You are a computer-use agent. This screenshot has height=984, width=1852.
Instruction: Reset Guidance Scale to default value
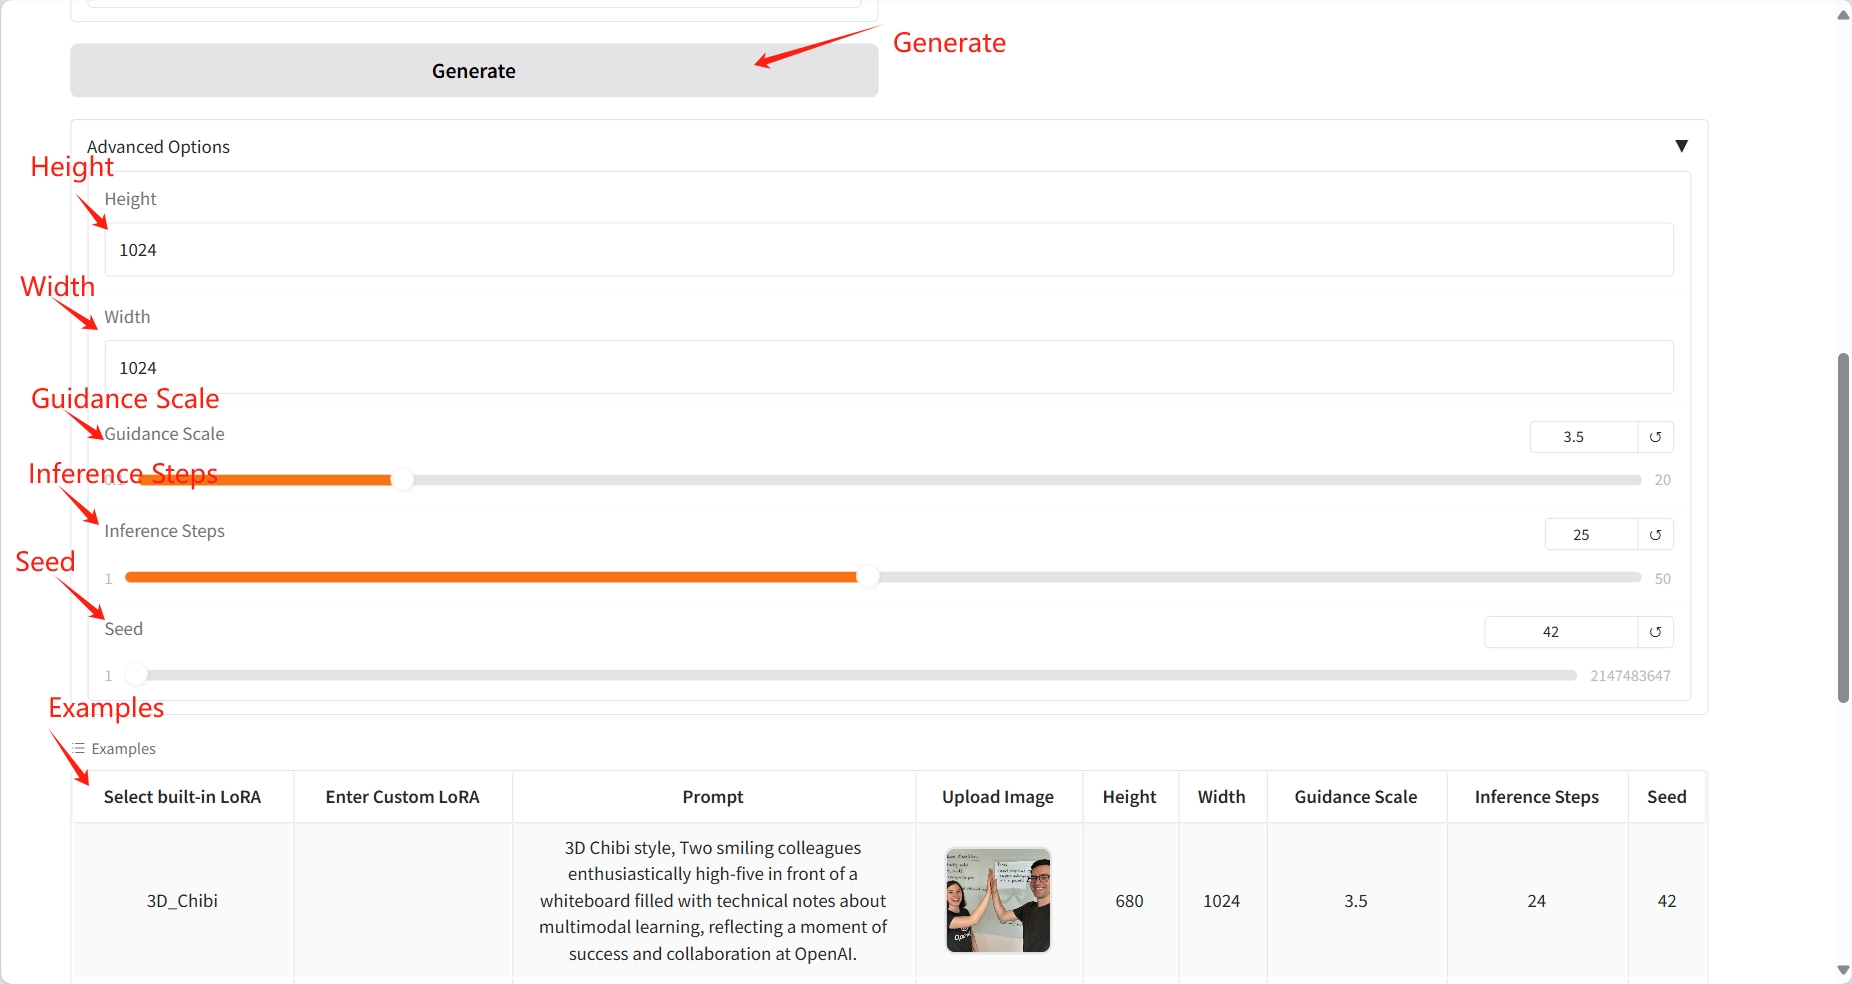[x=1655, y=437]
